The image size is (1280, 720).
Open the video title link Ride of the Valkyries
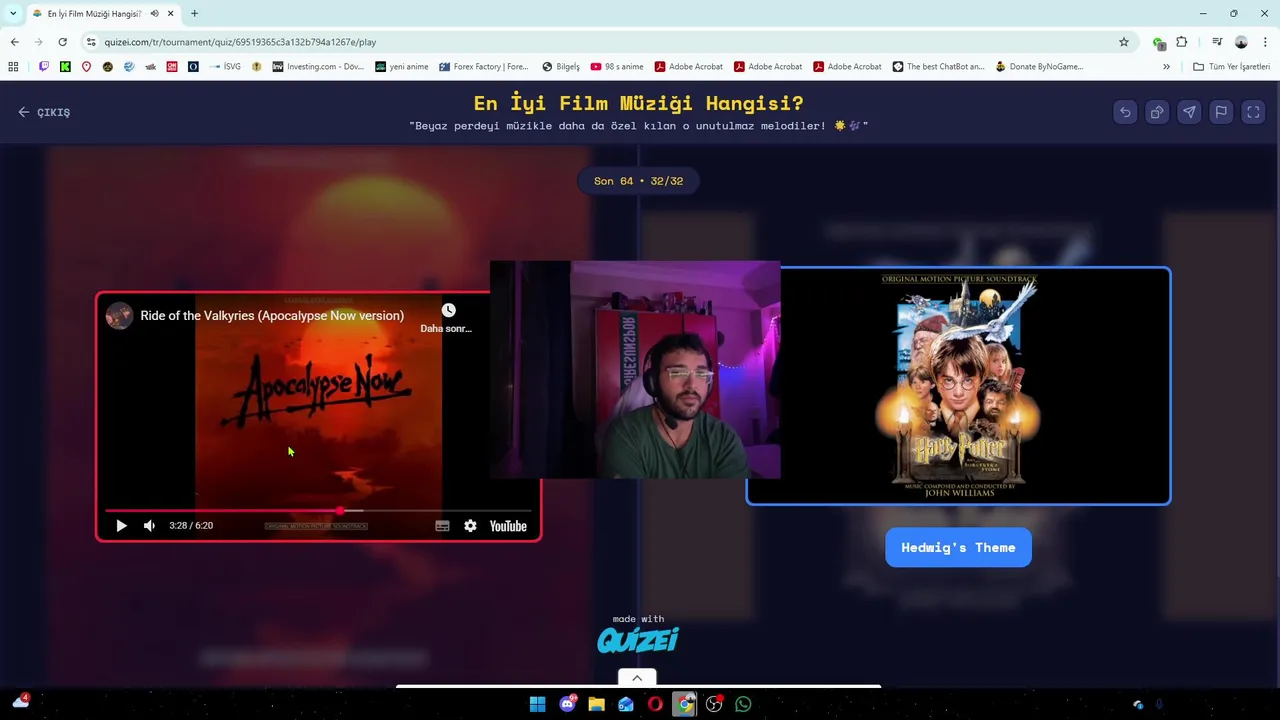[x=272, y=316]
